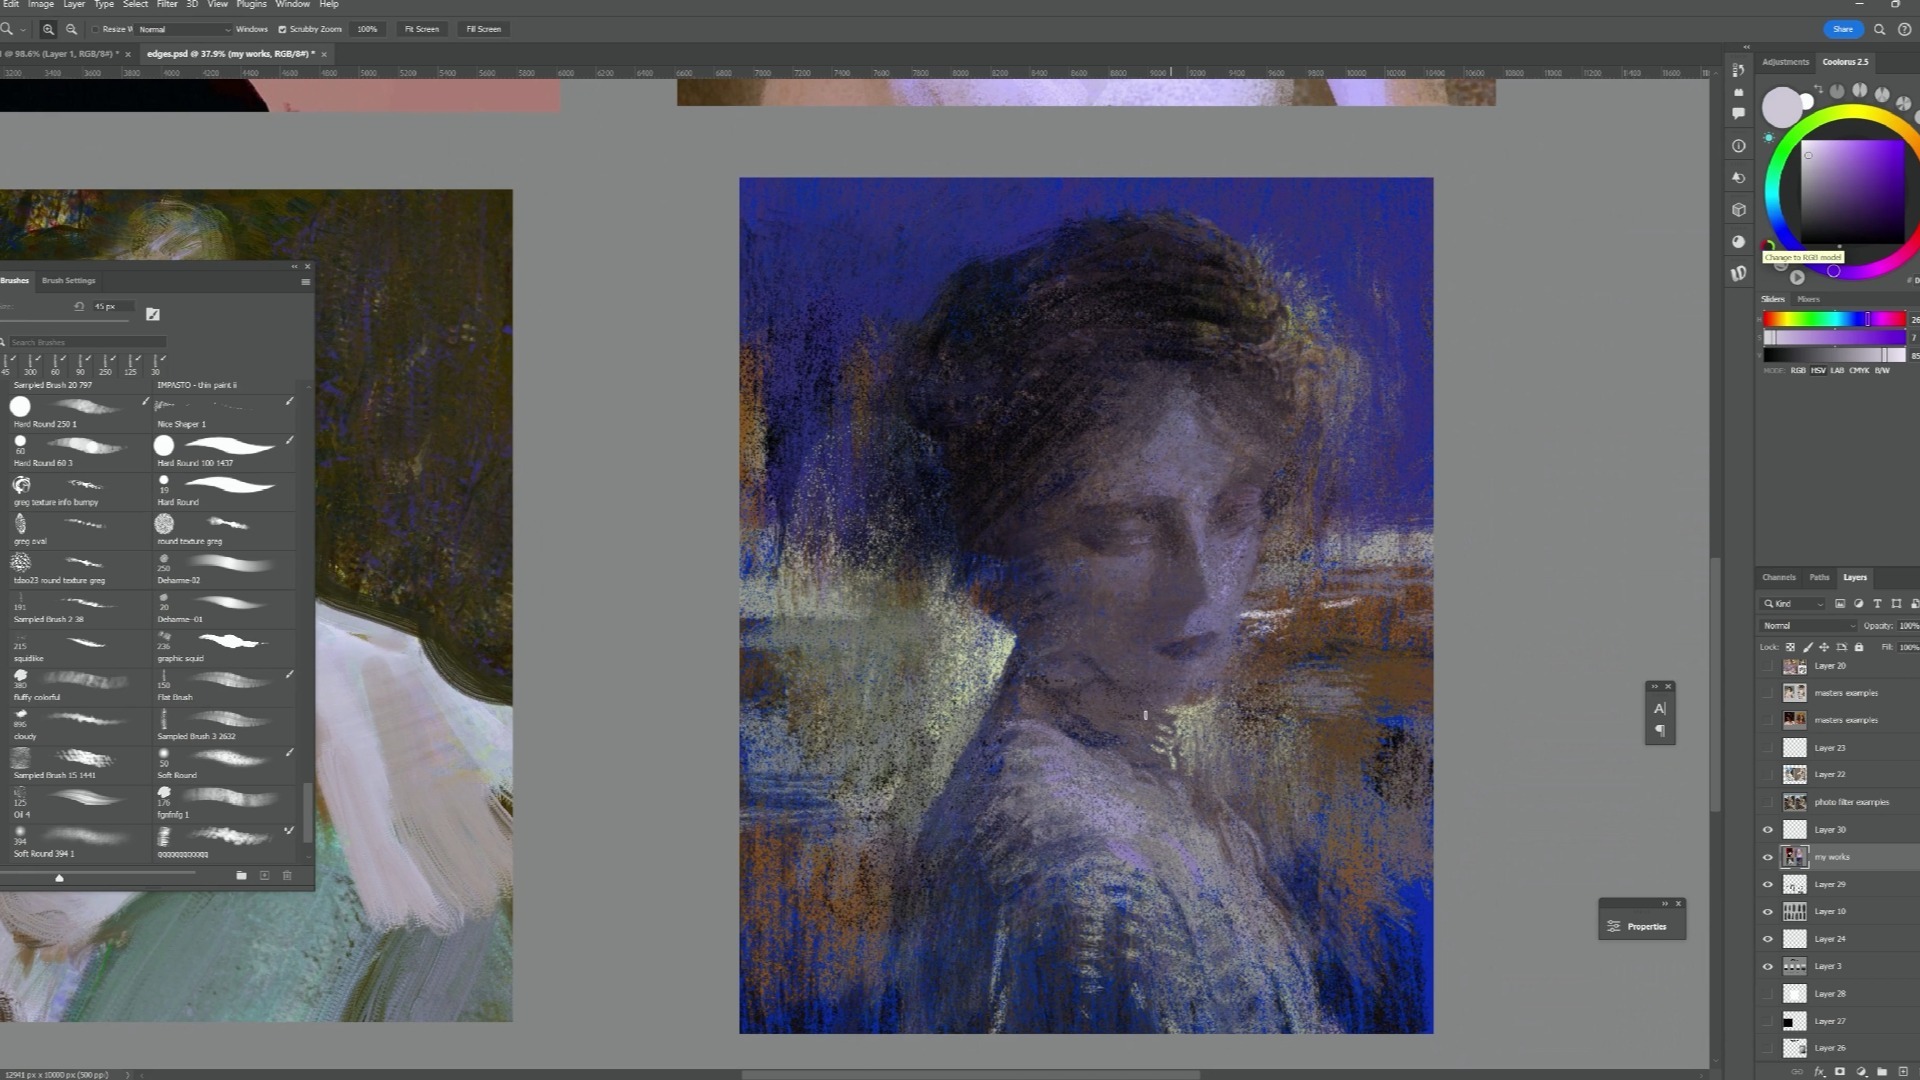Hide Layer 3 with its eye icon

1767,967
